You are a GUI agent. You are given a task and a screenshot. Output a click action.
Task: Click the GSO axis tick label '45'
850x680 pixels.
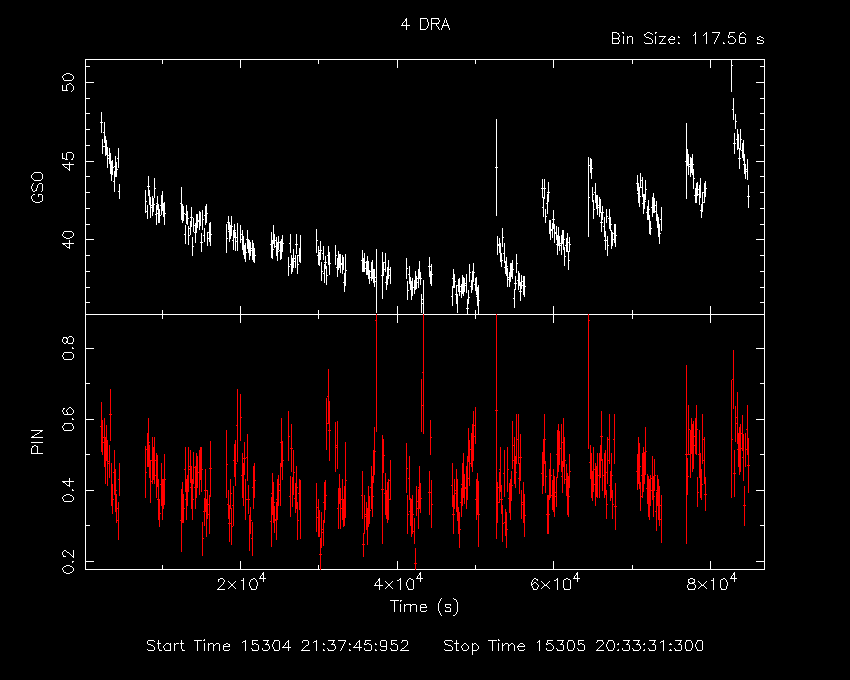click(69, 162)
